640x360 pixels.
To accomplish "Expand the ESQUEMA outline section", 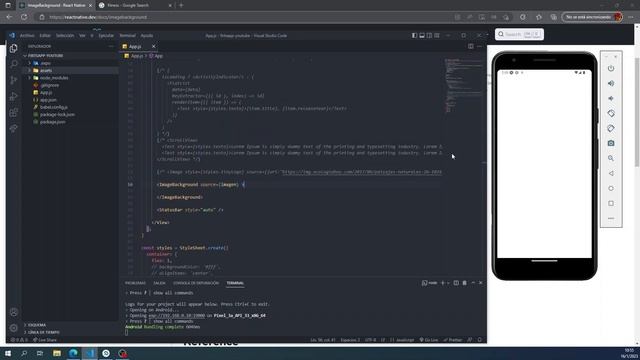I will pyautogui.click(x=37, y=325).
